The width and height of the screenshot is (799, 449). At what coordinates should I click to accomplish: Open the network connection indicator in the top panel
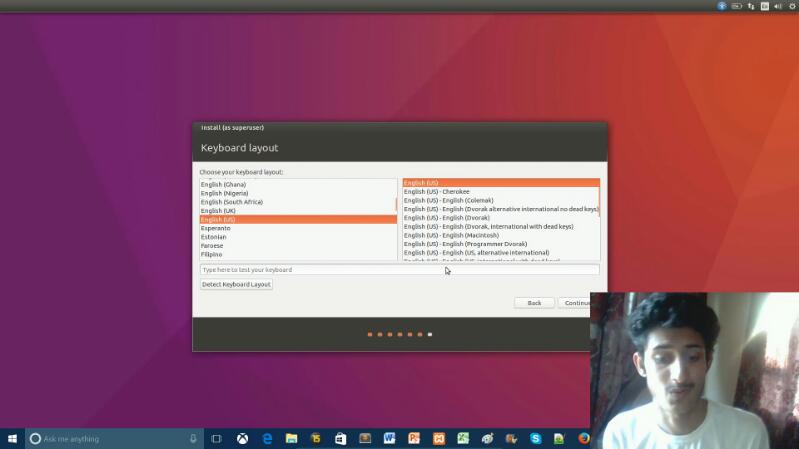coord(751,6)
